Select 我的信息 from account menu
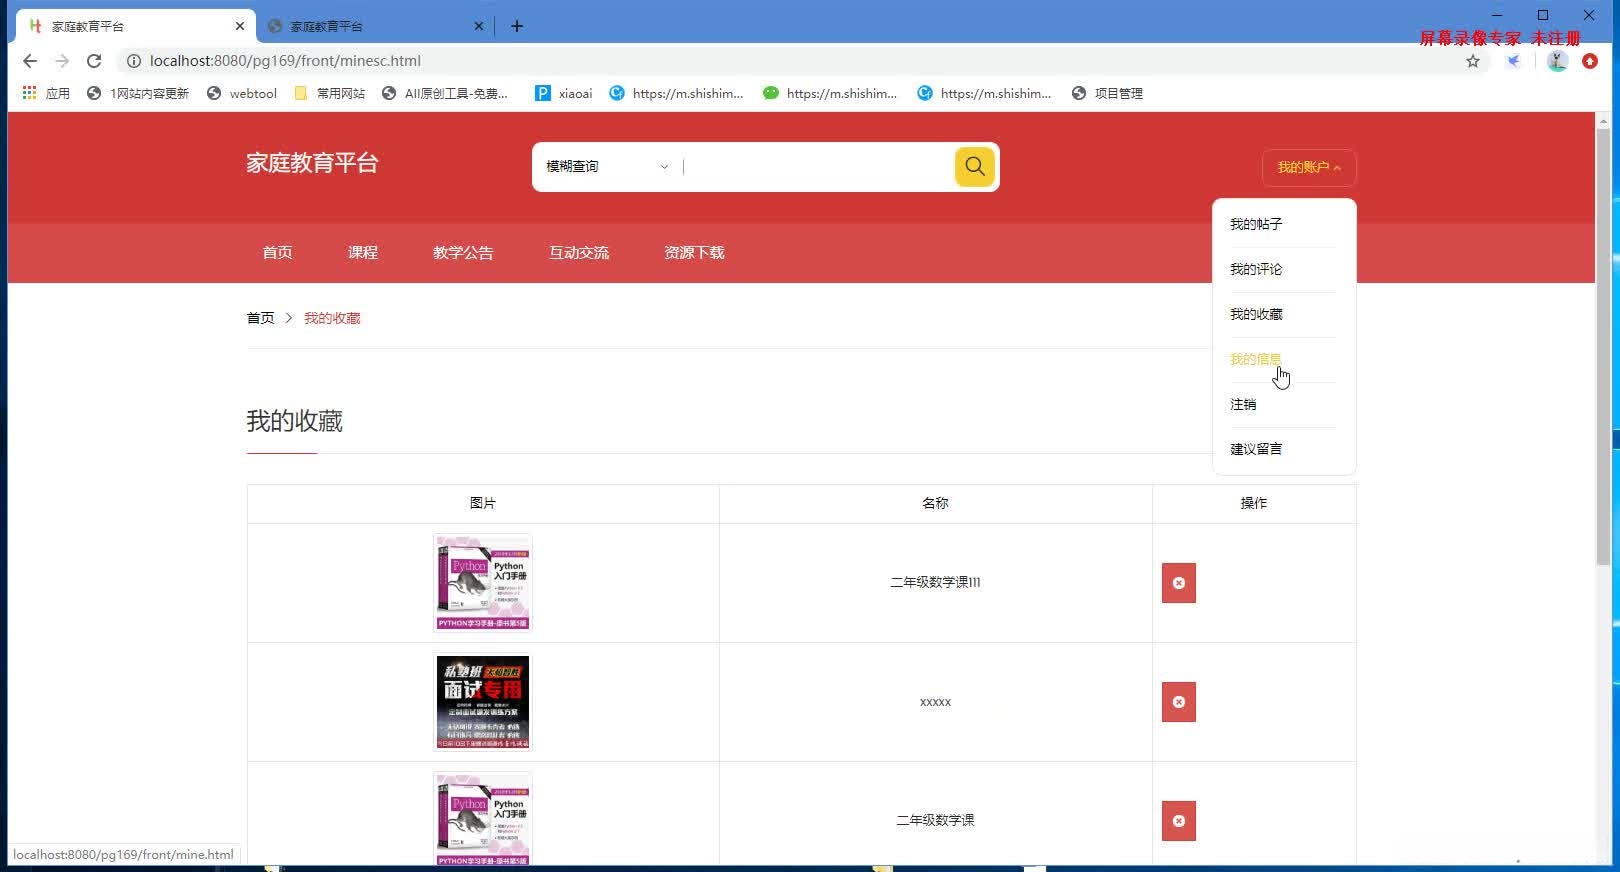Viewport: 1620px width, 872px height. pos(1256,359)
